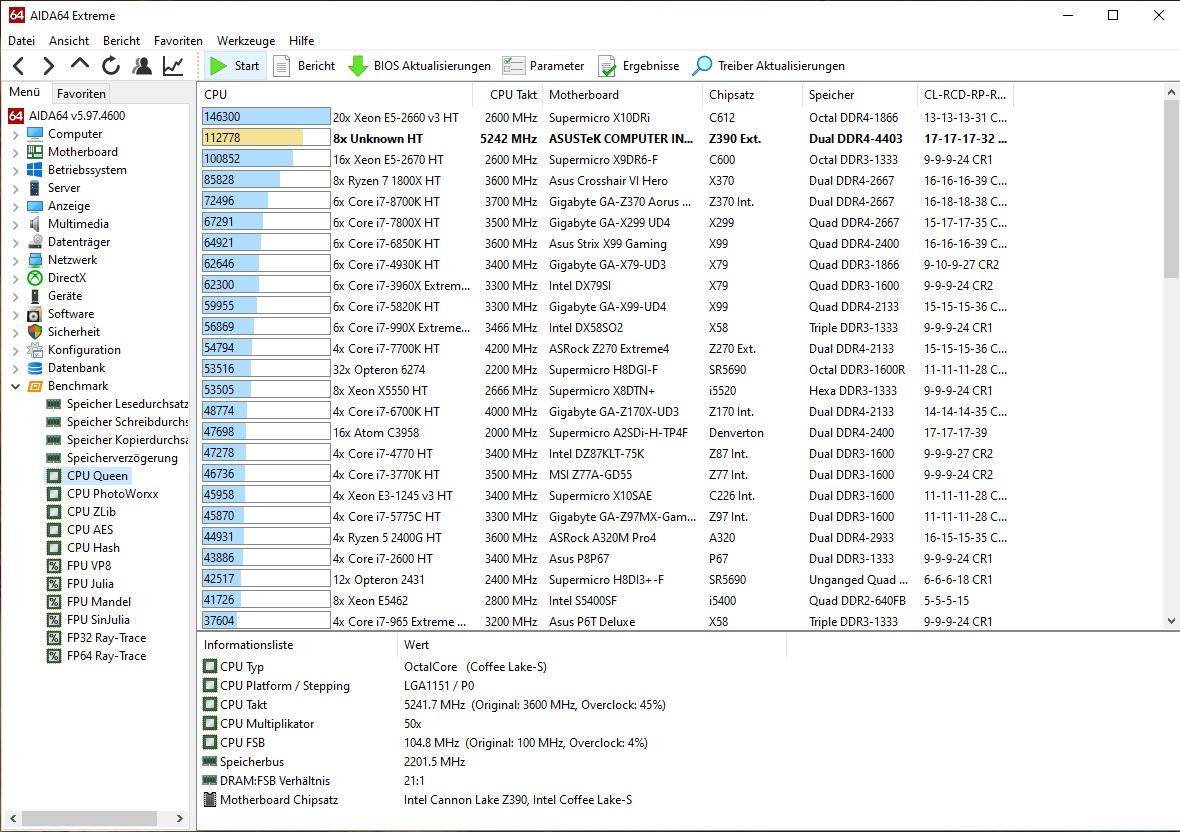Go forward with the right arrow toolbar icon
The width and height of the screenshot is (1180, 832).
pos(48,66)
